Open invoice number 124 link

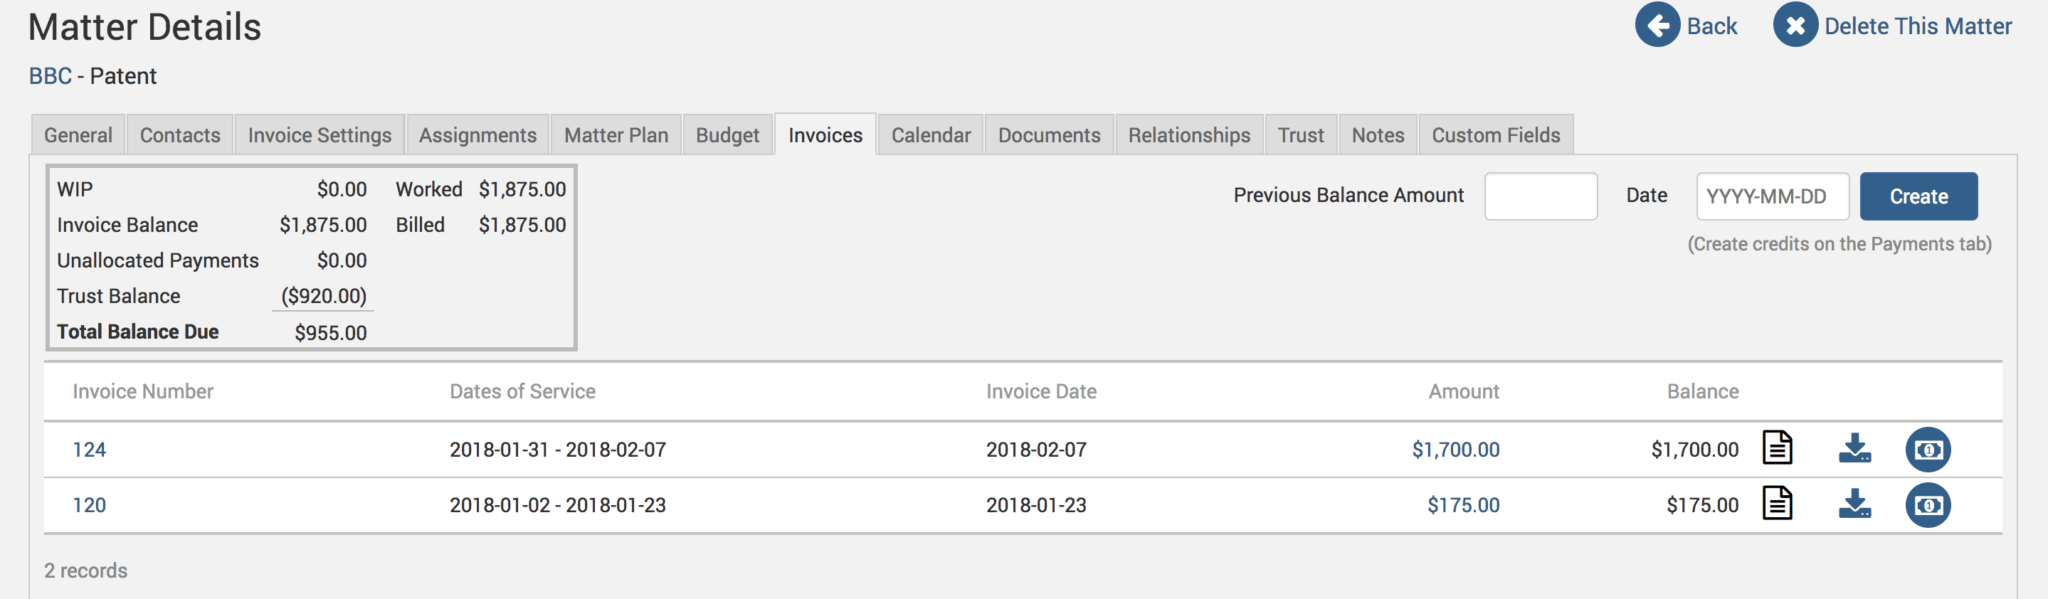pos(89,450)
